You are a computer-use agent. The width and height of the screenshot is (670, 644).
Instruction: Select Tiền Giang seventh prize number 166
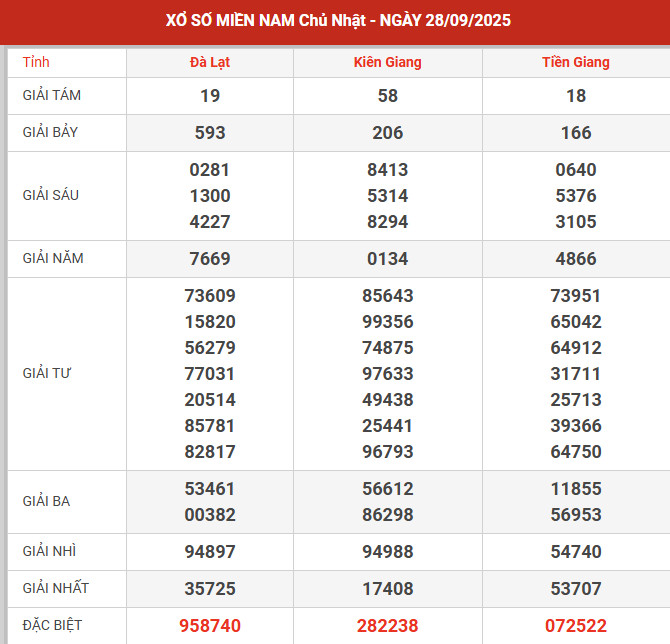[x=576, y=132]
